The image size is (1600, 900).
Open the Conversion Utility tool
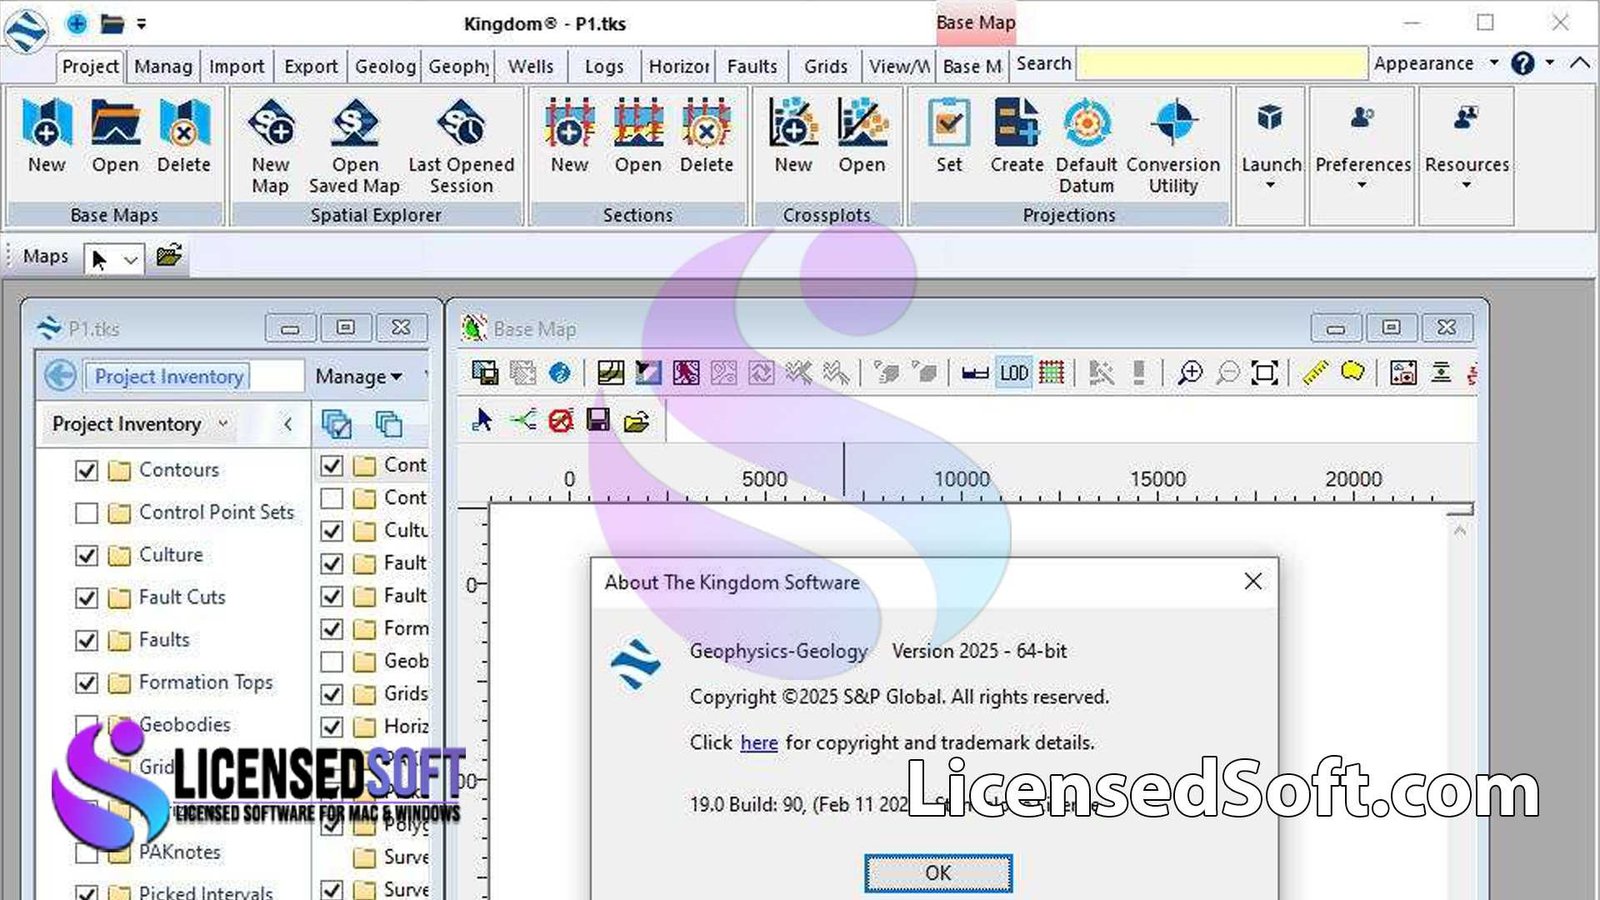point(1173,124)
